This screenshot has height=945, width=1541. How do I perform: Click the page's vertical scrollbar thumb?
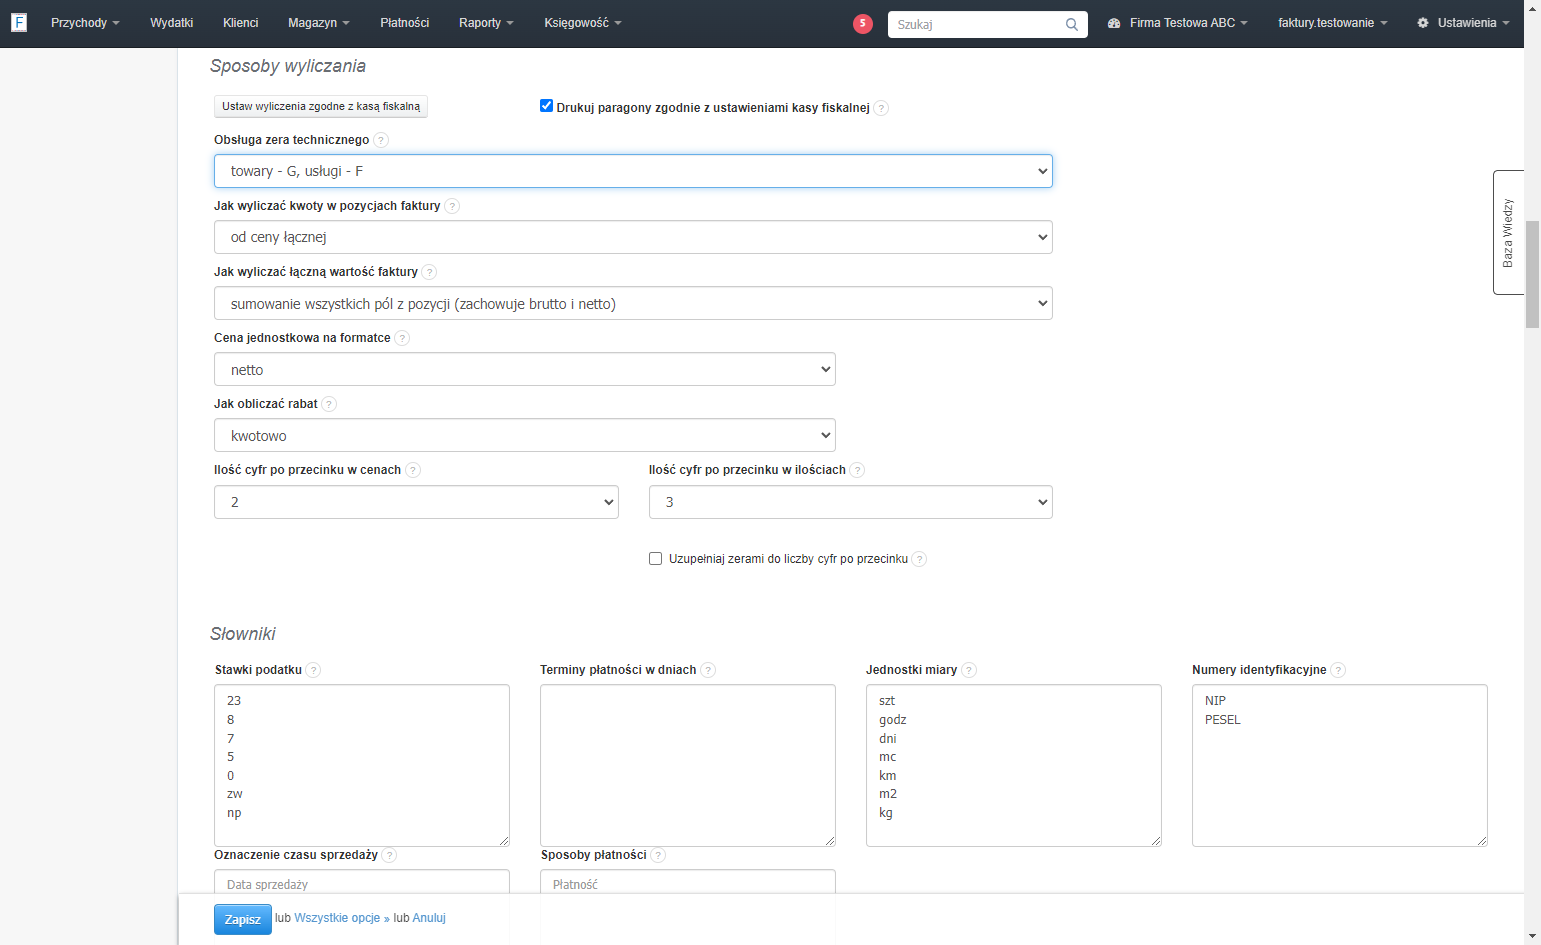(1532, 273)
